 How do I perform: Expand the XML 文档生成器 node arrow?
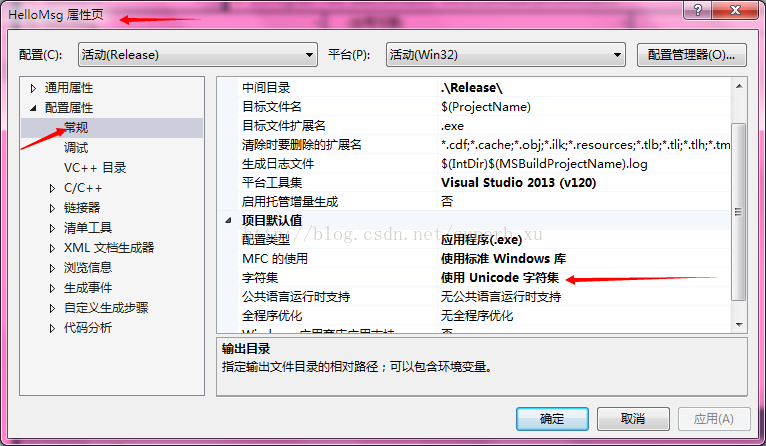[52, 248]
